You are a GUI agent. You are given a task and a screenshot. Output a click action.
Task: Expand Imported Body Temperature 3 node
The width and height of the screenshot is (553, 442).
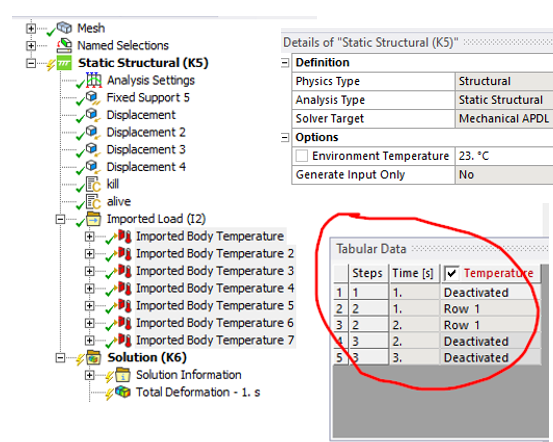tap(90, 271)
